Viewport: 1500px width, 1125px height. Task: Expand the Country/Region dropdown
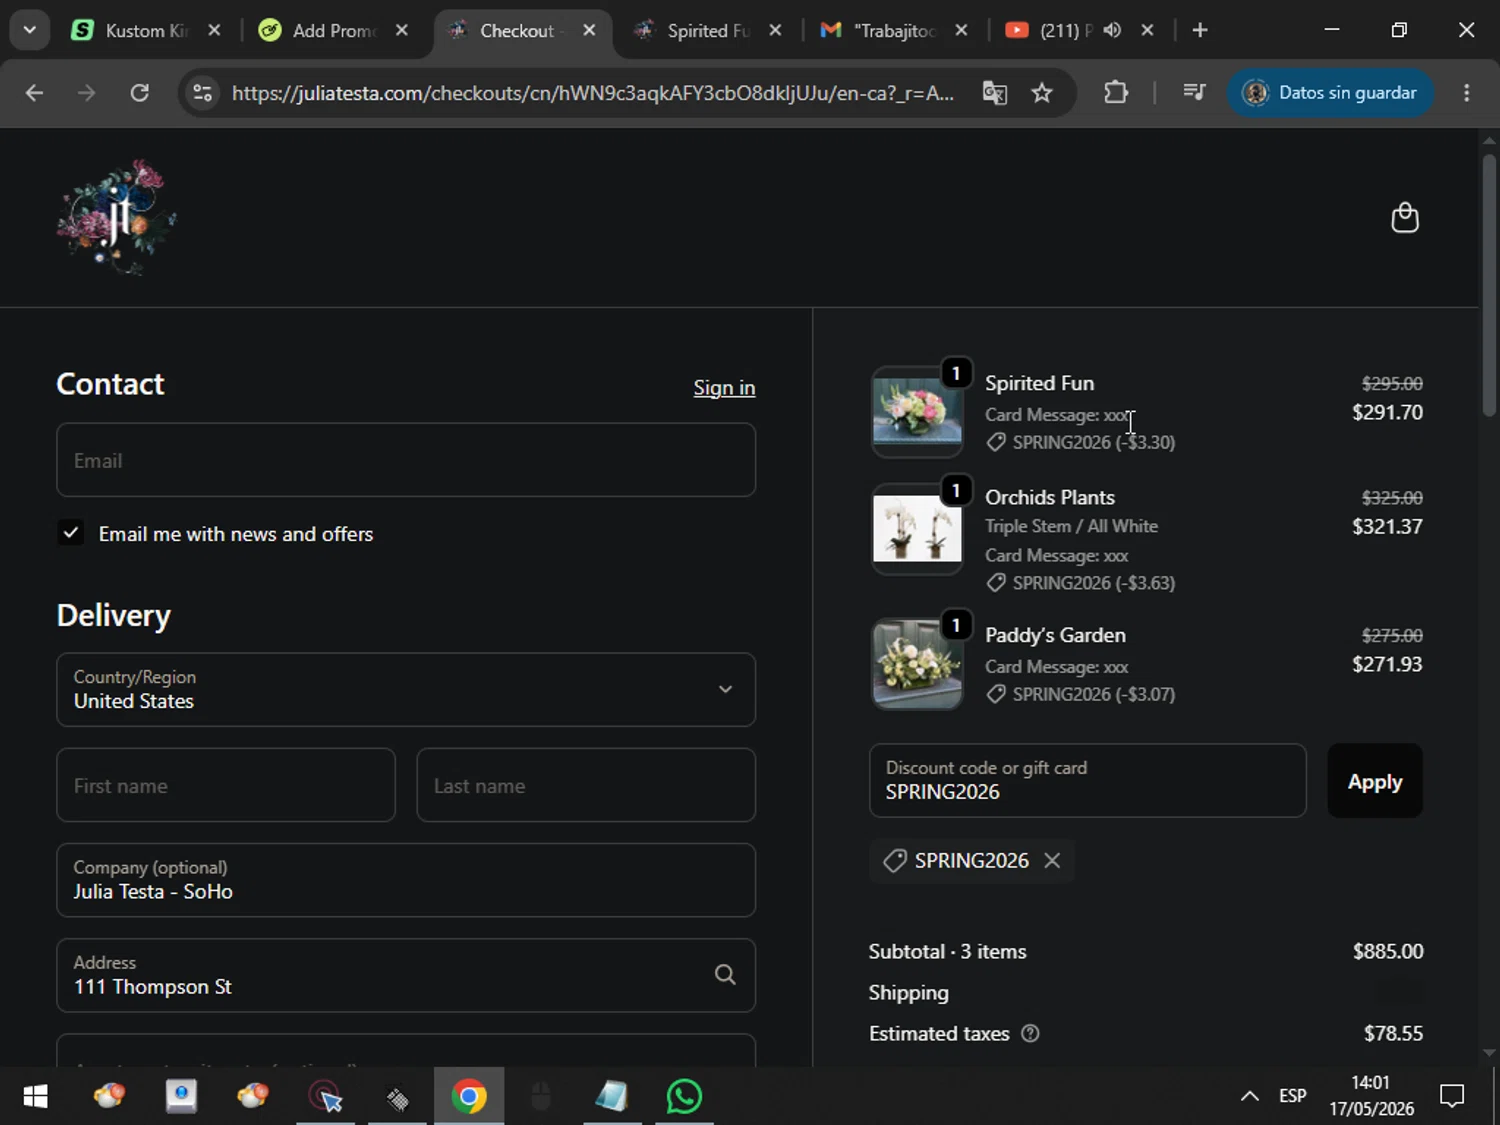[x=406, y=690]
